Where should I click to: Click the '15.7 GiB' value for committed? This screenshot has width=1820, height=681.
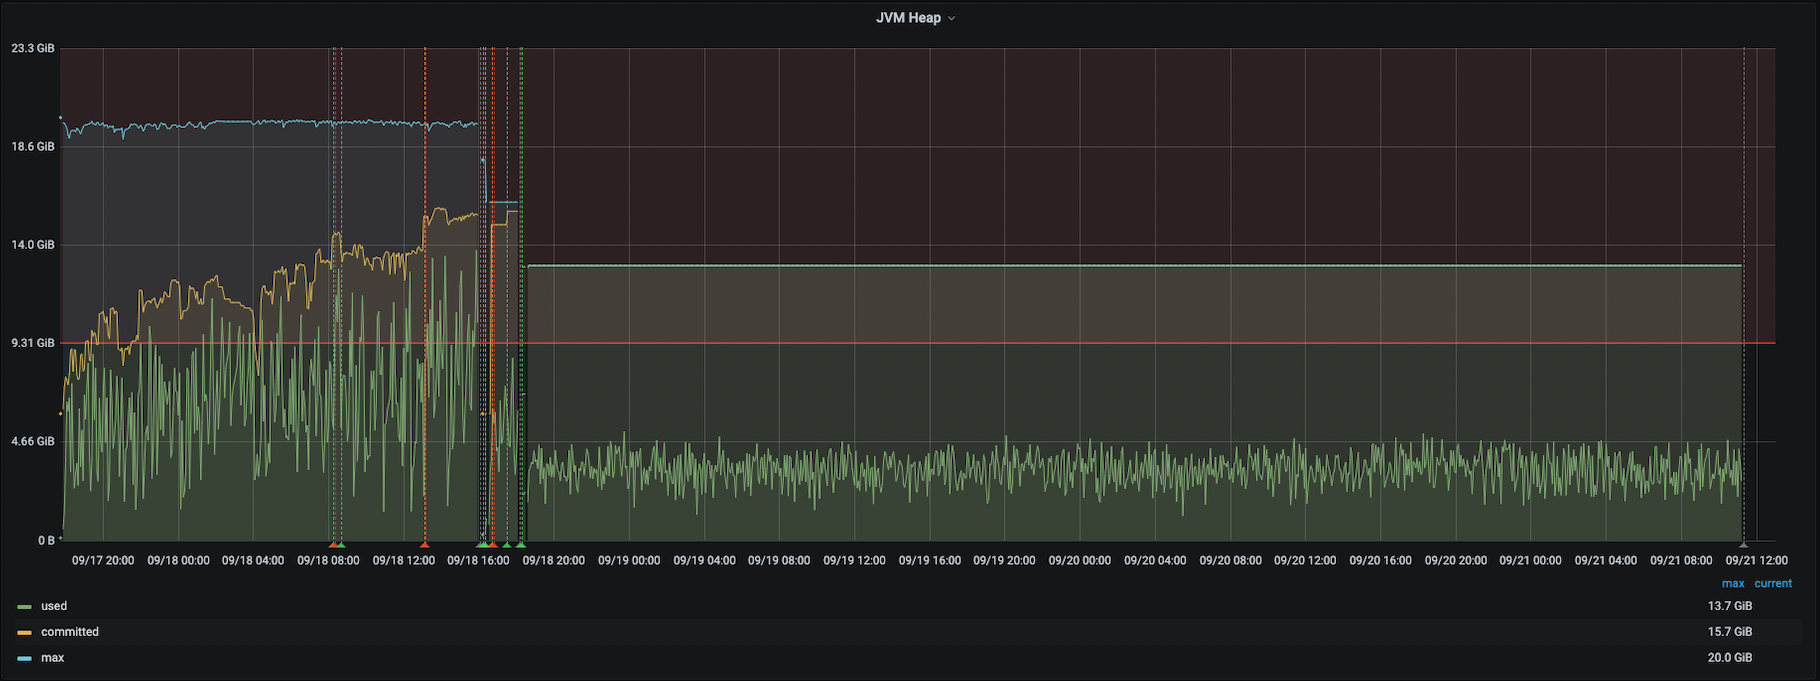click(x=1730, y=632)
